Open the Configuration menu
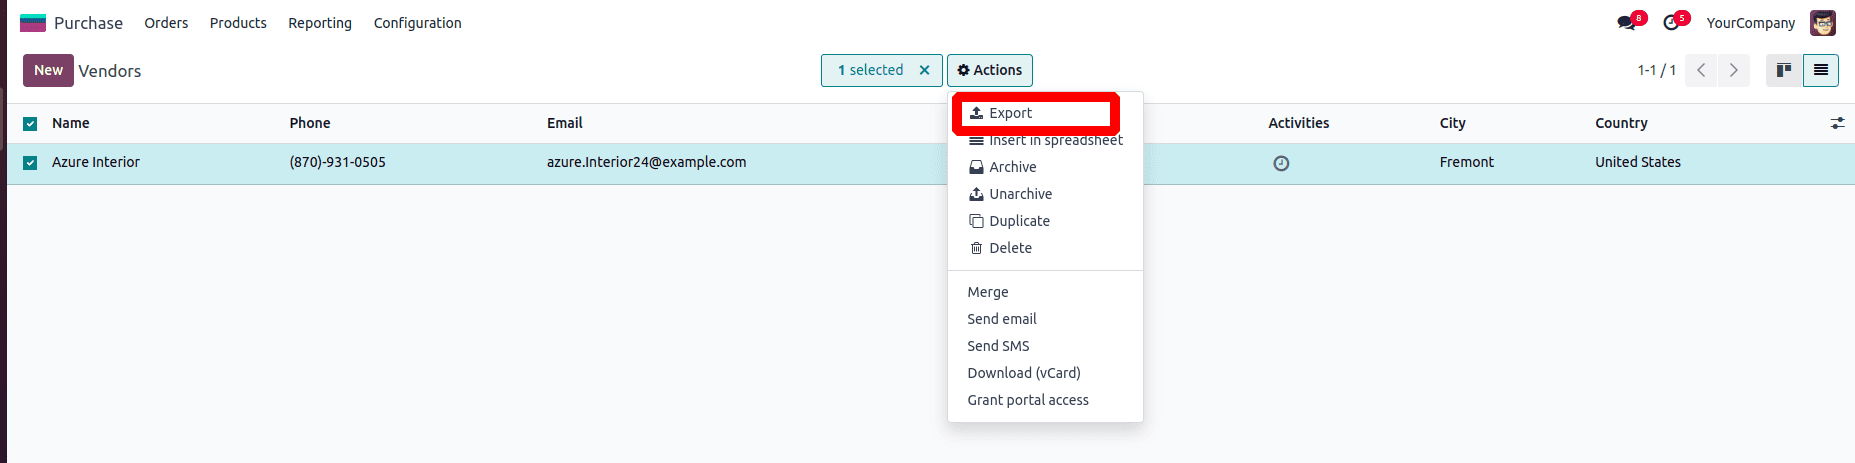This screenshot has width=1855, height=463. (418, 23)
